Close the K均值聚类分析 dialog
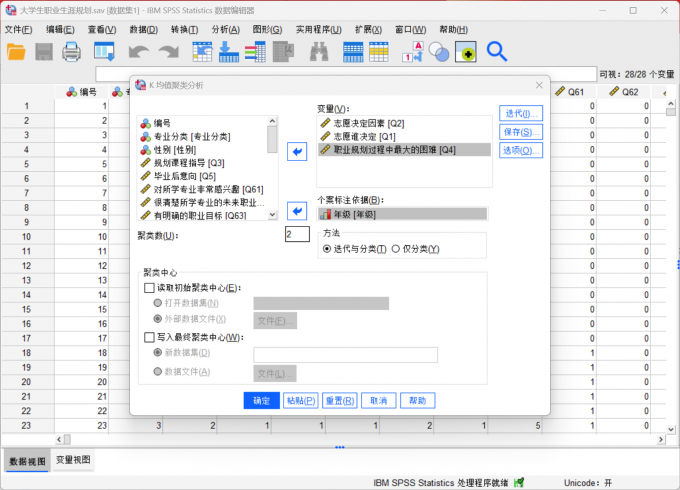 (539, 85)
